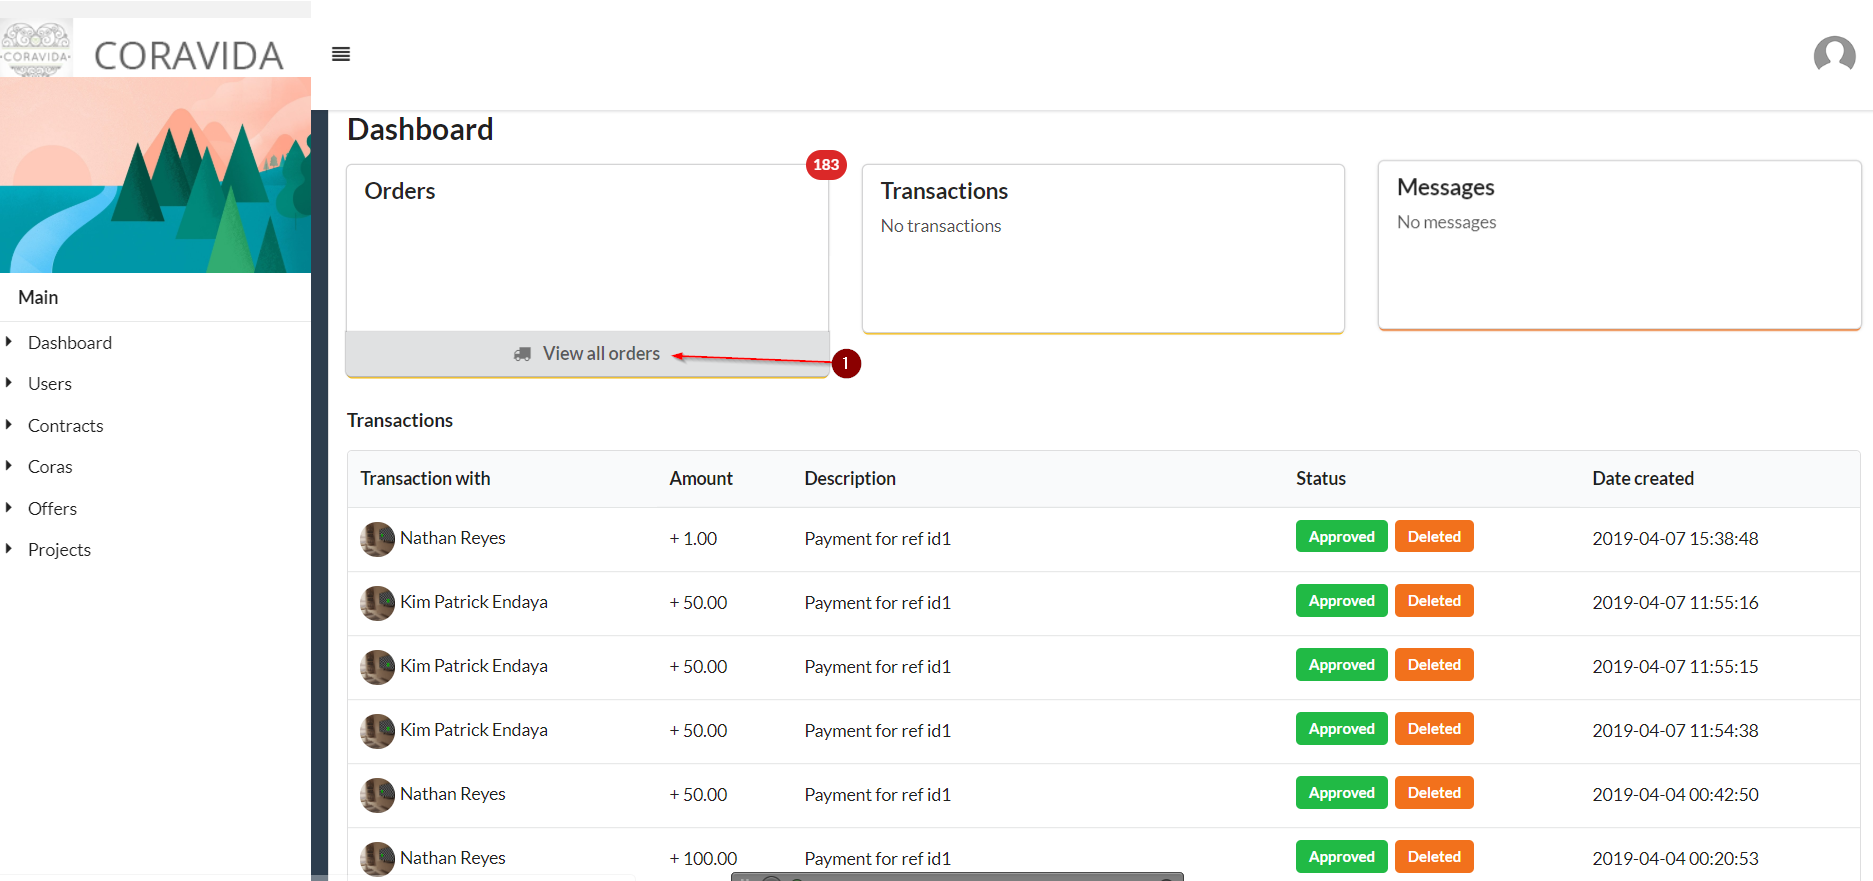Click Nathan Reyes avatar on +100.00 row
Image resolution: width=1873 pixels, height=881 pixels.
[x=377, y=859]
